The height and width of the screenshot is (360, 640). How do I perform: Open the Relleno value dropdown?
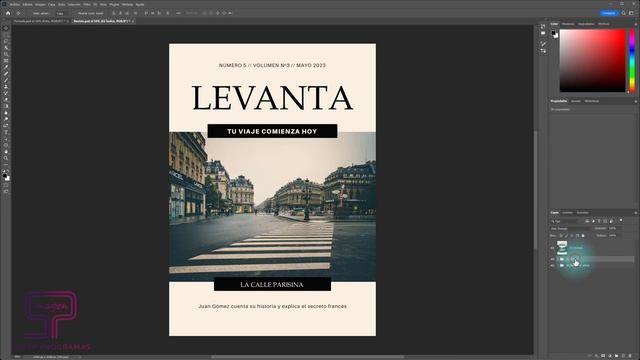point(615,236)
